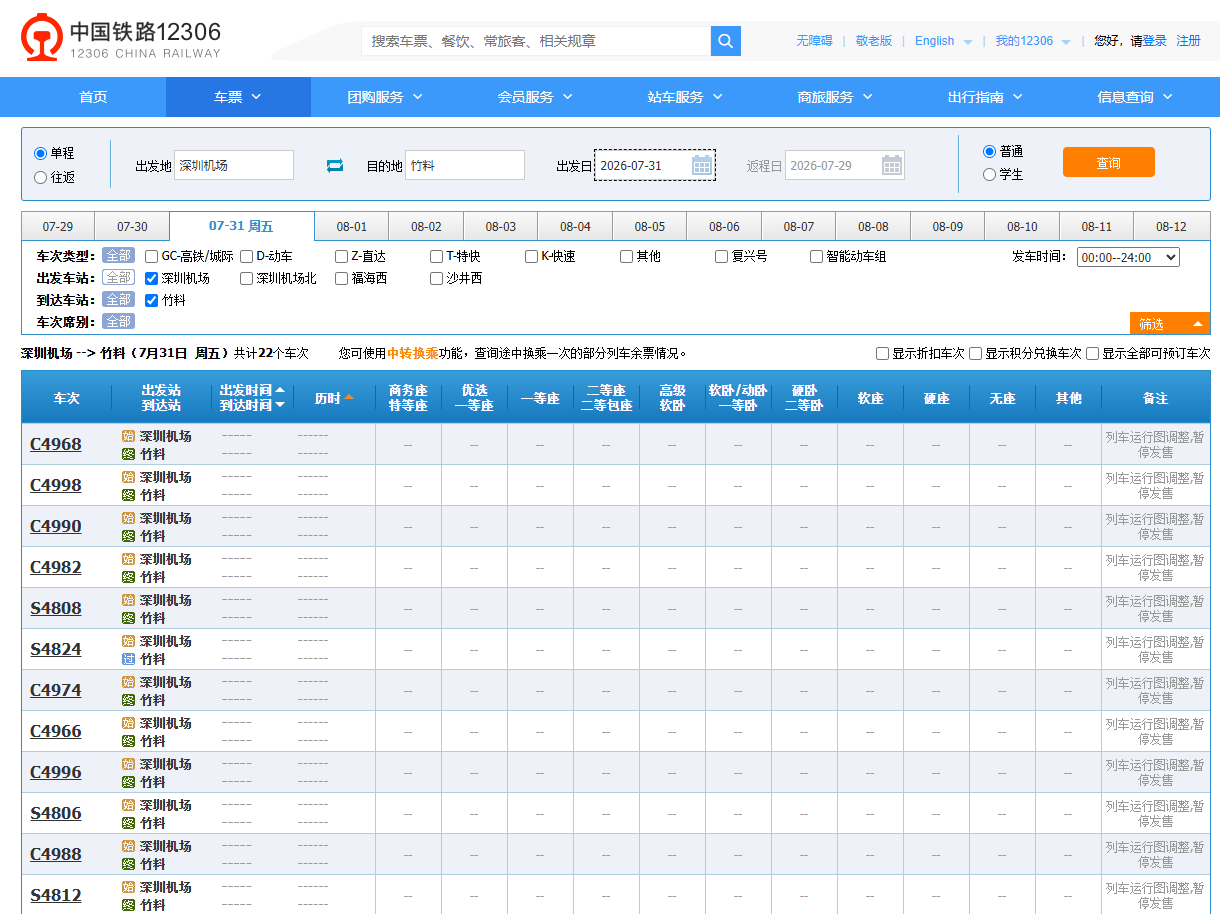The height and width of the screenshot is (914, 1220).
Task: Sort ascending by departure time arrow
Action: click(280, 390)
